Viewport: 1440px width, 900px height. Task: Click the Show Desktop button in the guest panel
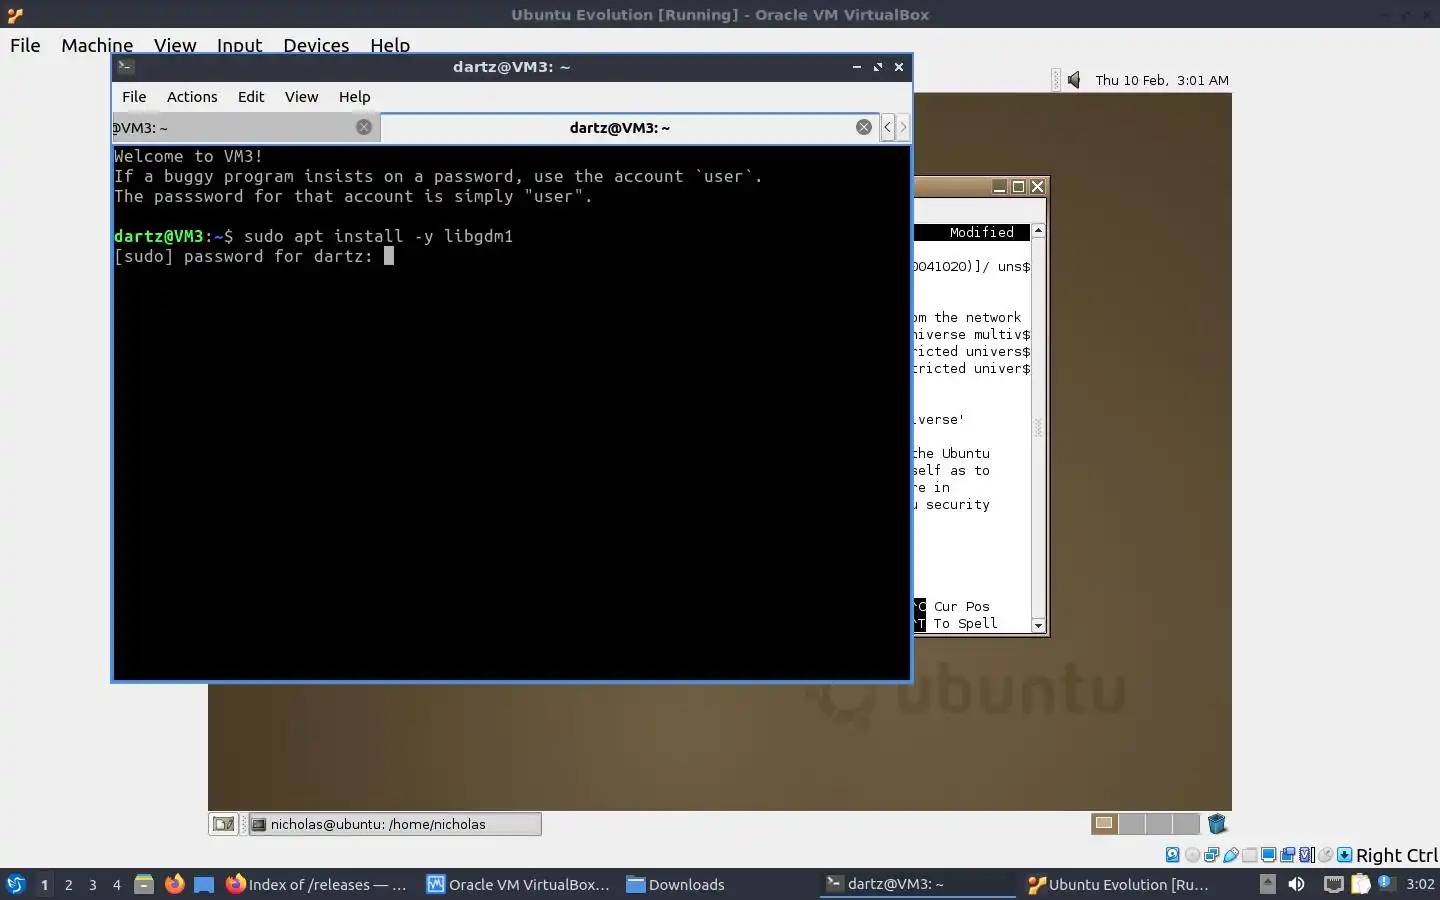tap(223, 824)
